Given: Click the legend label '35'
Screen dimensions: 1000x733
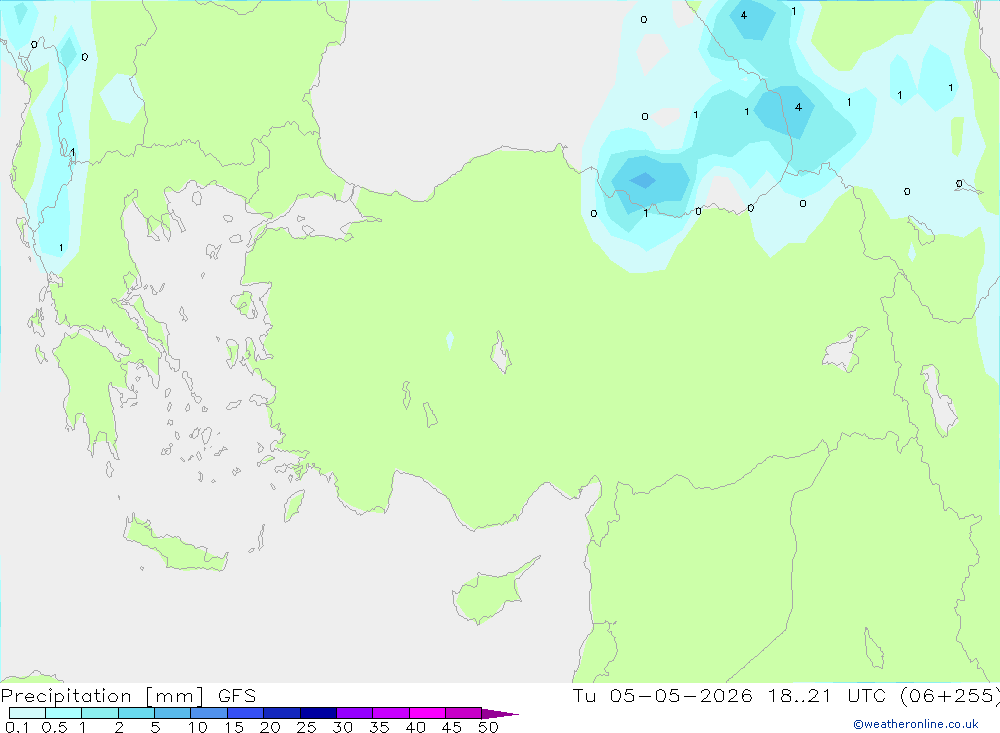Looking at the screenshot, I should tap(379, 727).
